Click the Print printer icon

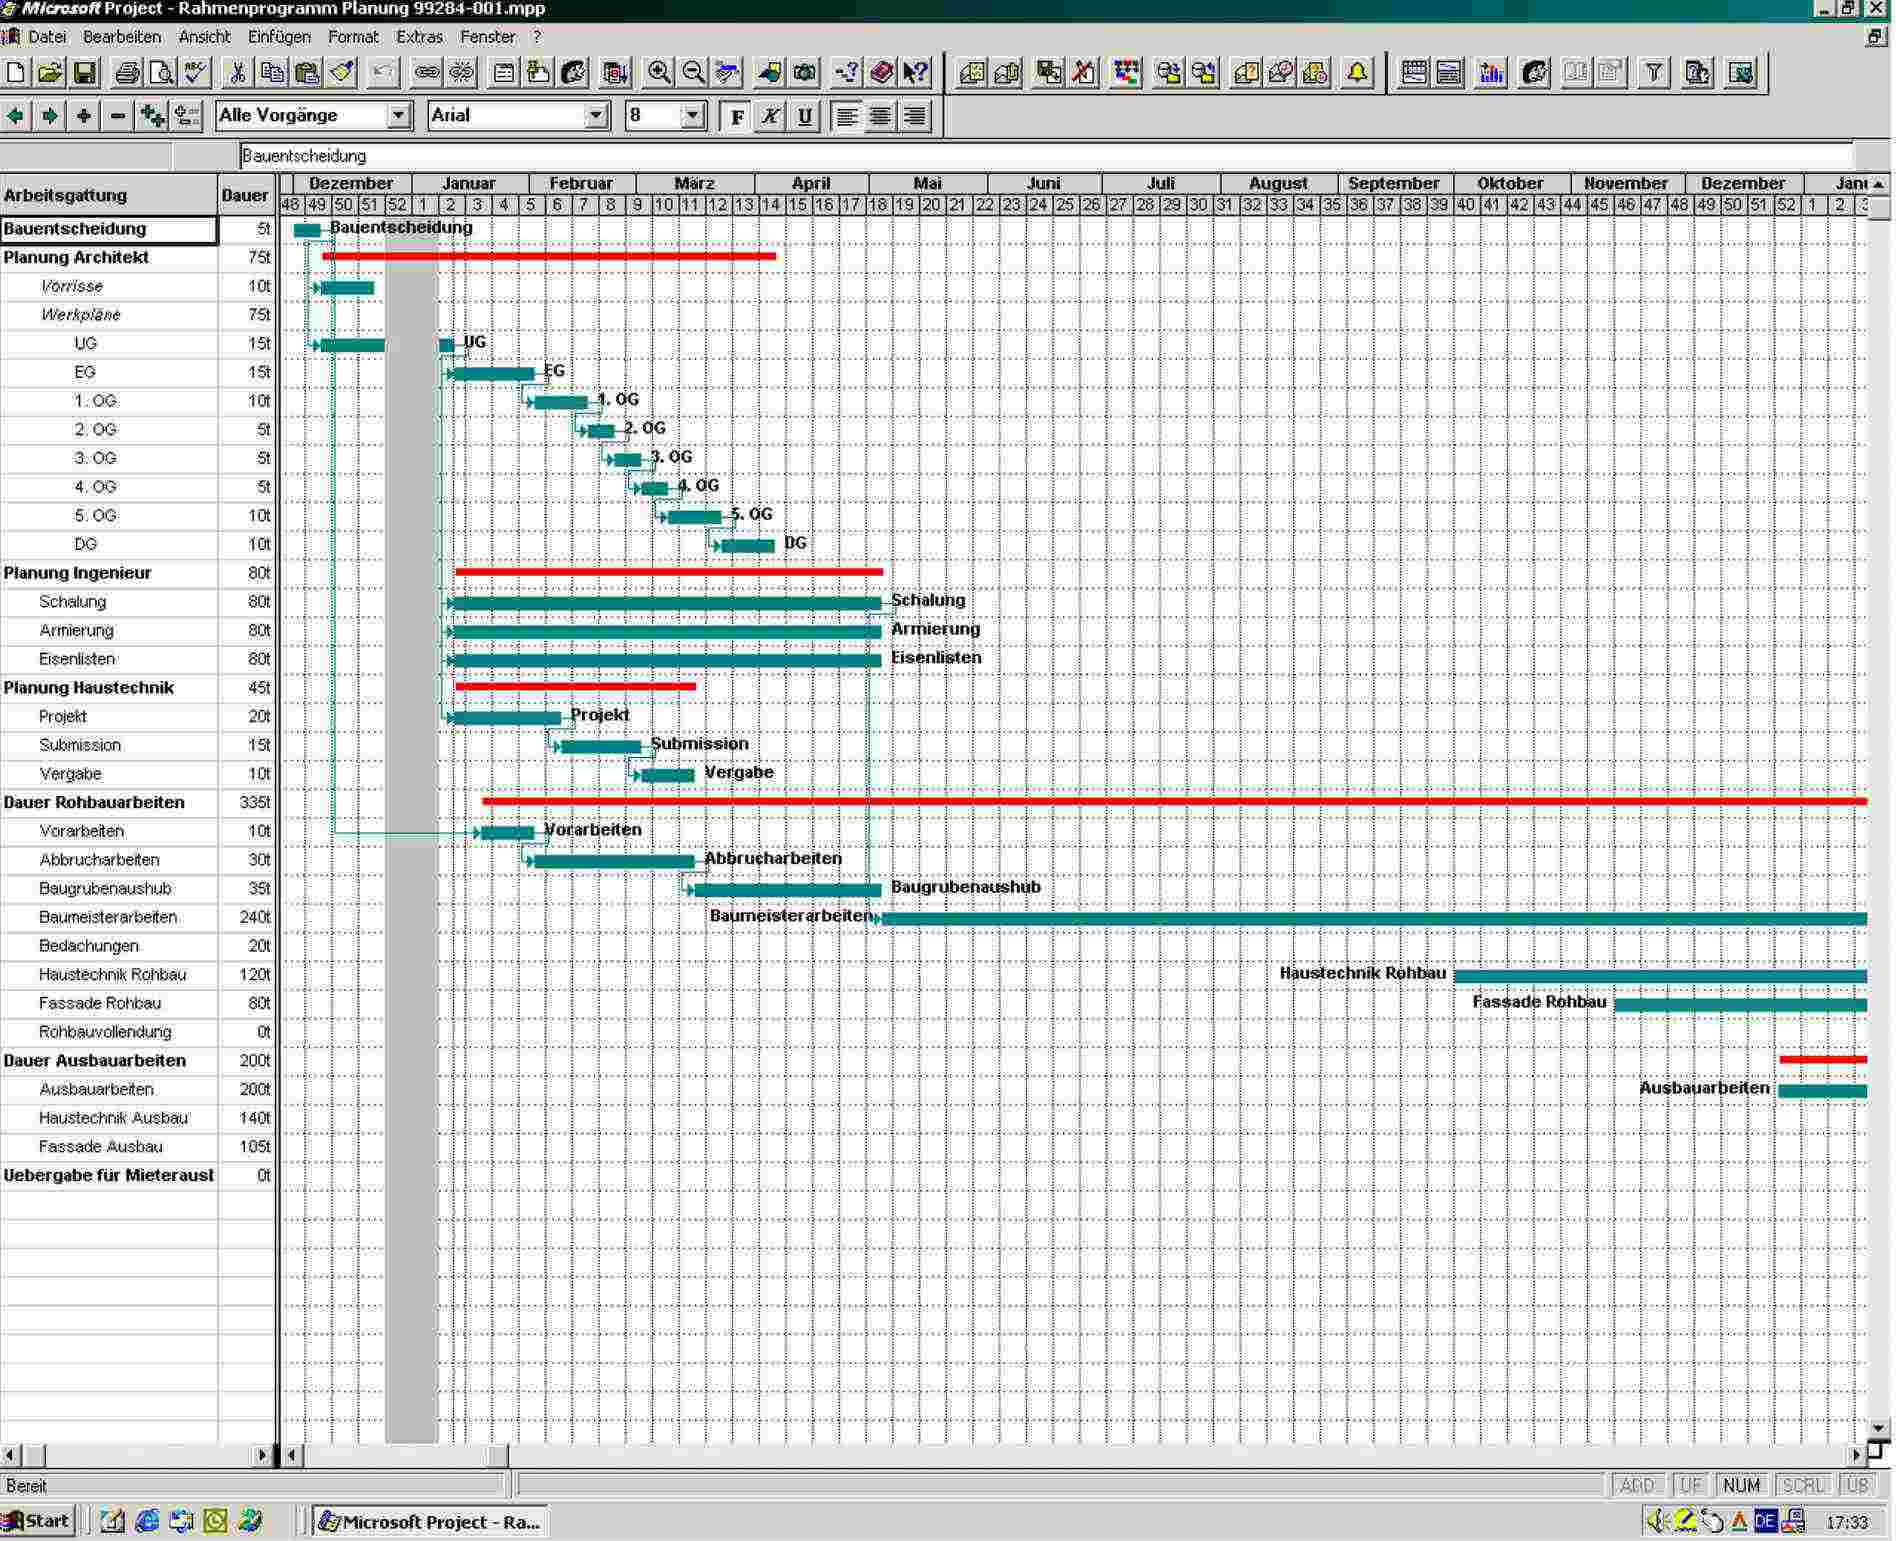127,73
